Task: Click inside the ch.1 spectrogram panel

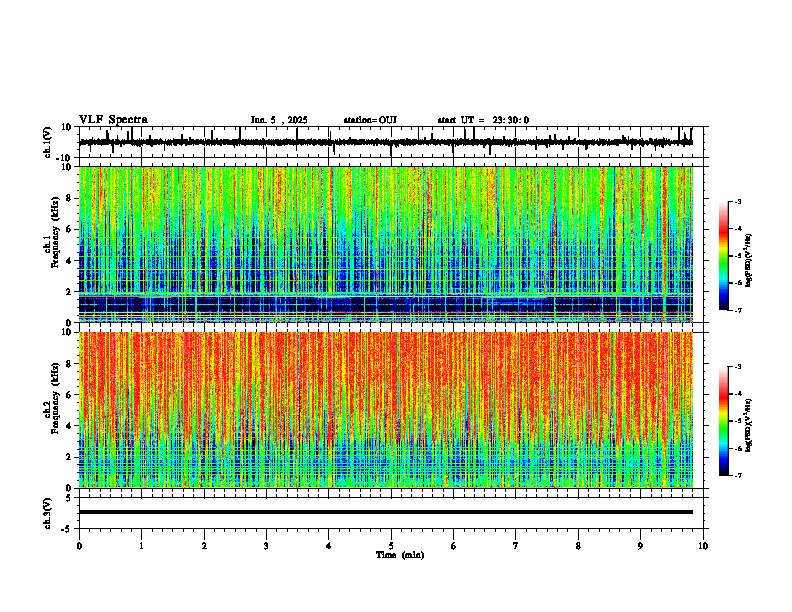Action: point(386,244)
